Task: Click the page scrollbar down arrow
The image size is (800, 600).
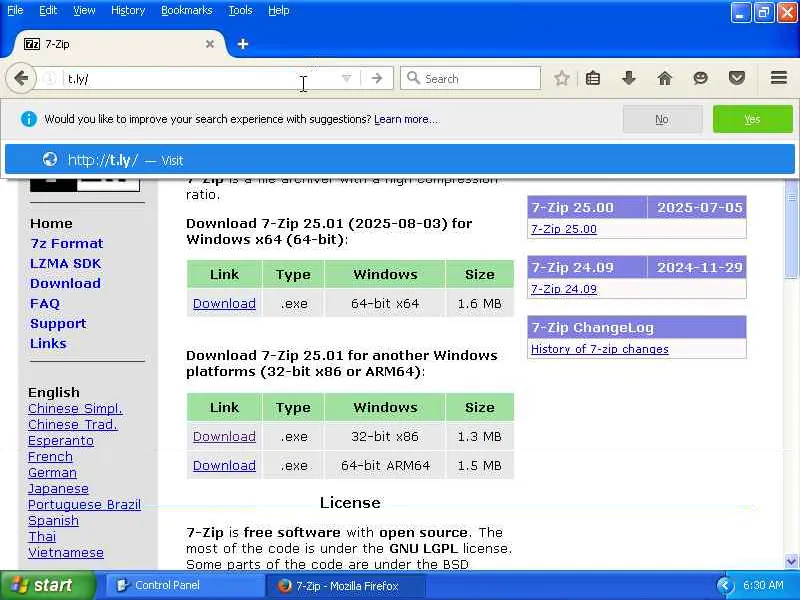Action: [791, 561]
